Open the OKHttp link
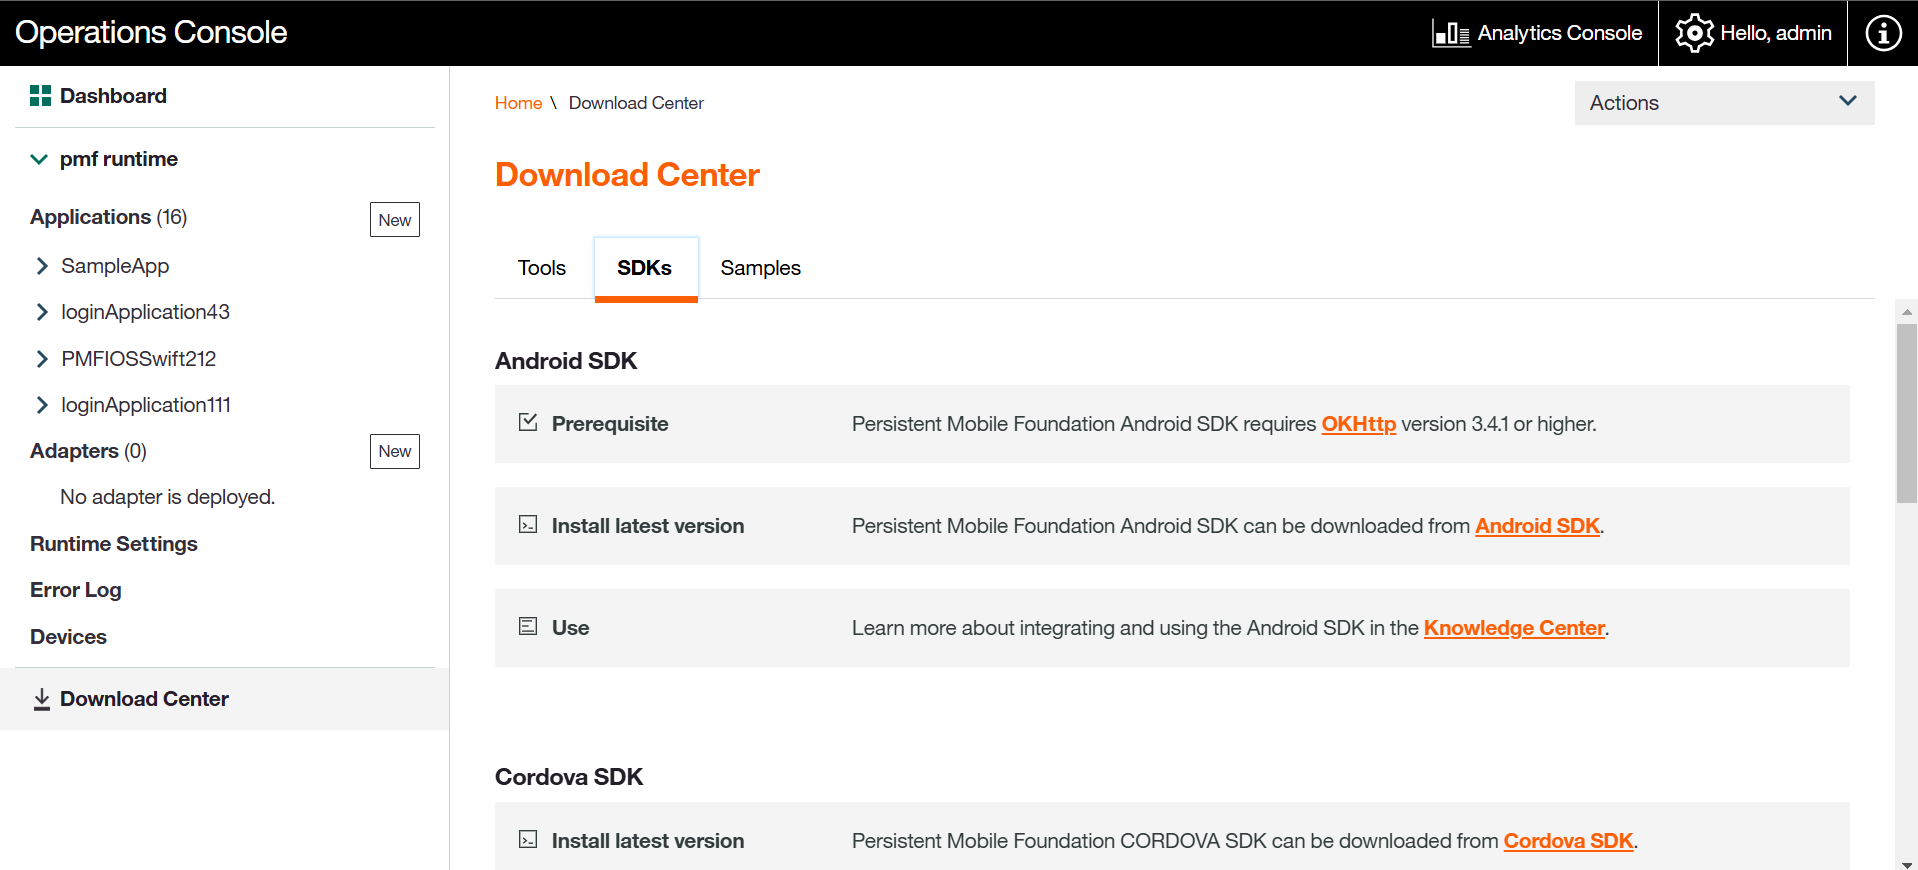 tap(1358, 424)
